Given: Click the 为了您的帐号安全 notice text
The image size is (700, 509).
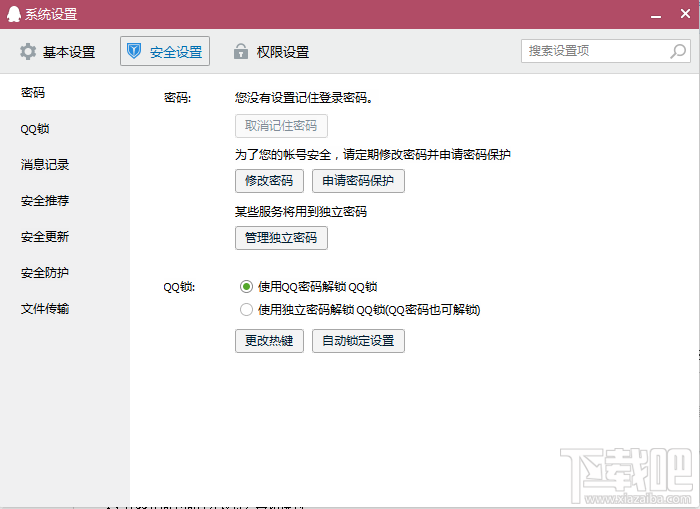Looking at the screenshot, I should click(373, 155).
